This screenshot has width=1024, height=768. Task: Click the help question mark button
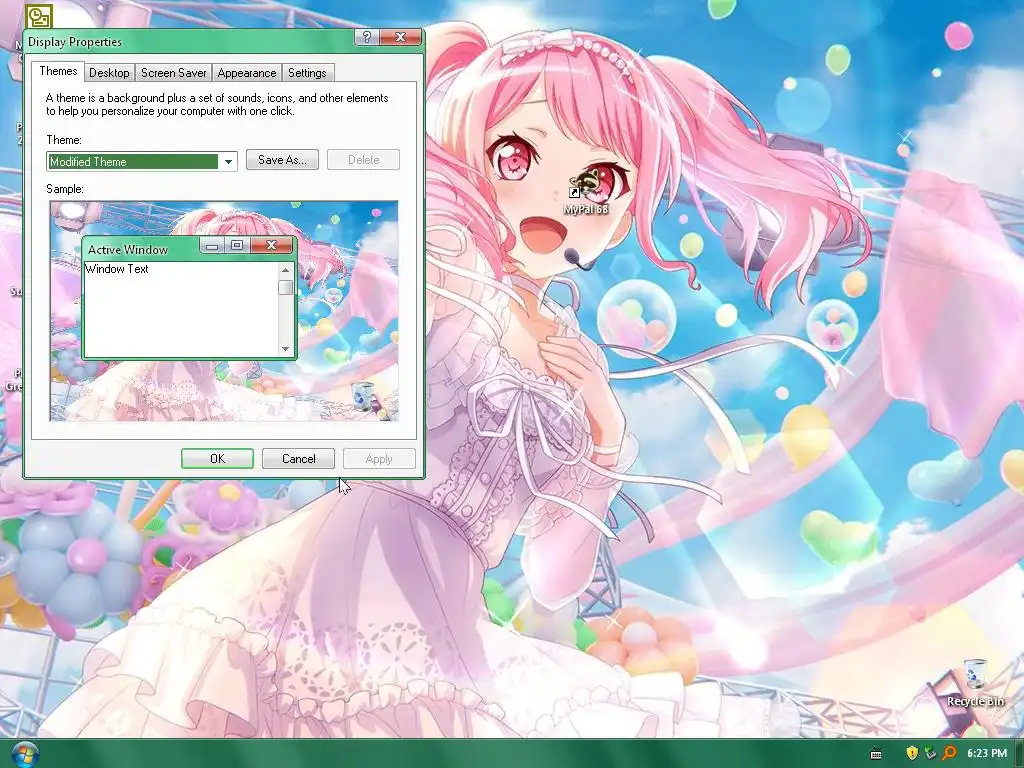366,37
